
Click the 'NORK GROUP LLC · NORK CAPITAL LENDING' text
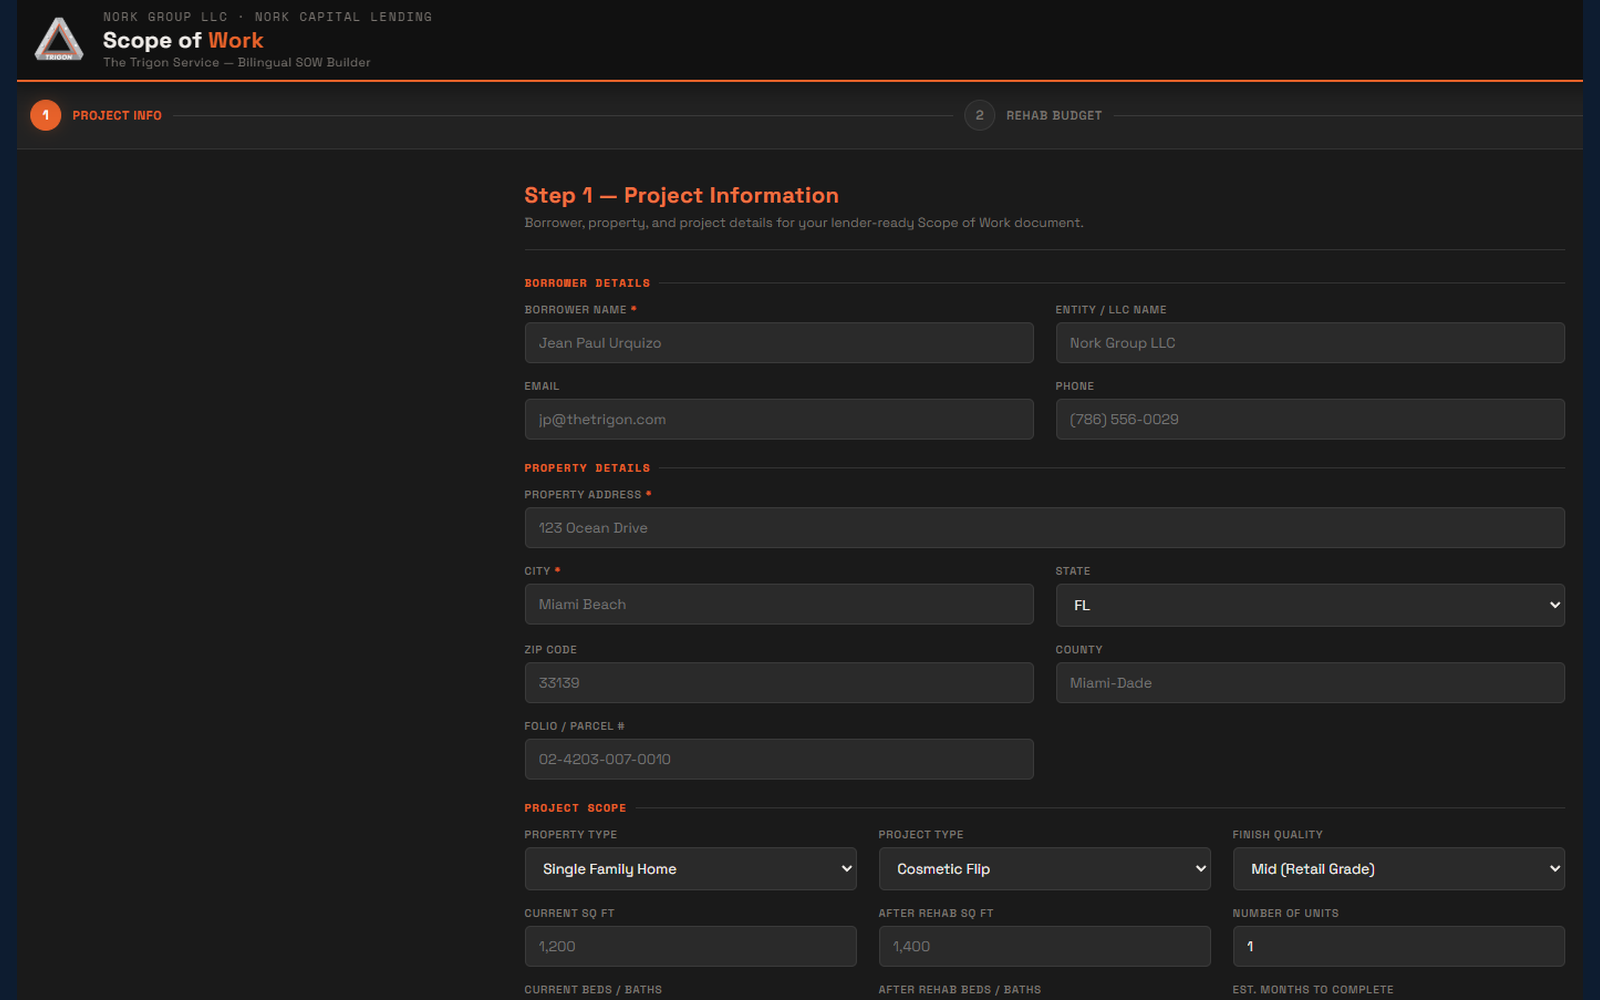pyautogui.click(x=268, y=17)
